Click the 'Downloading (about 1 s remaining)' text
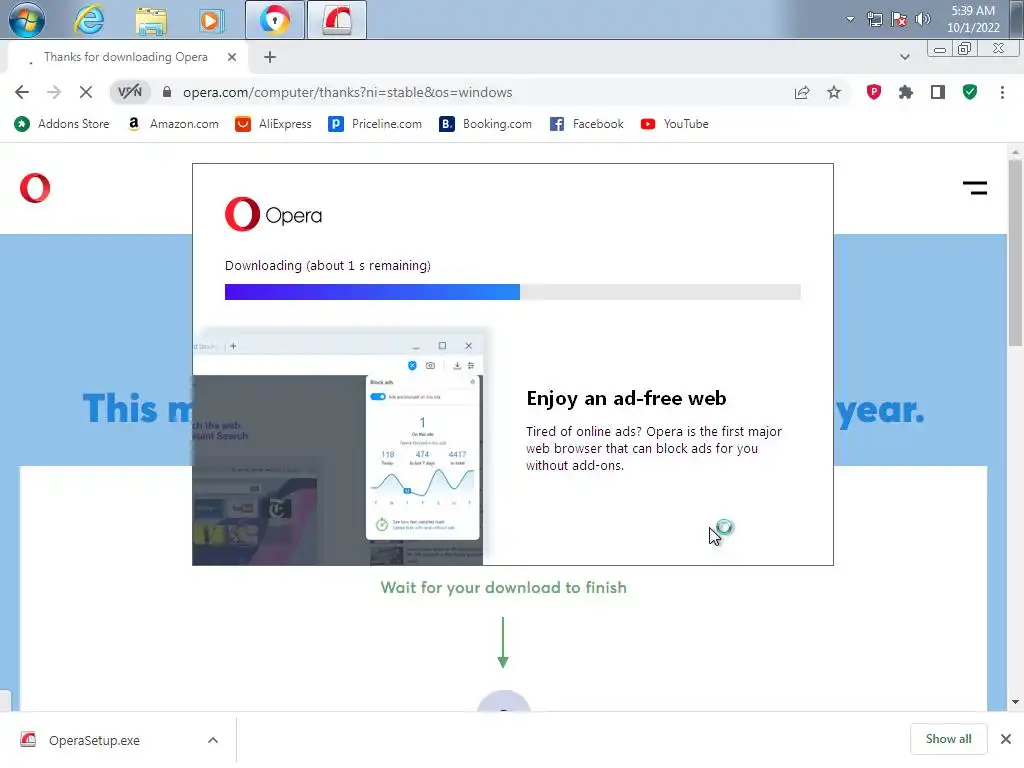This screenshot has width=1024, height=768. pos(328,266)
